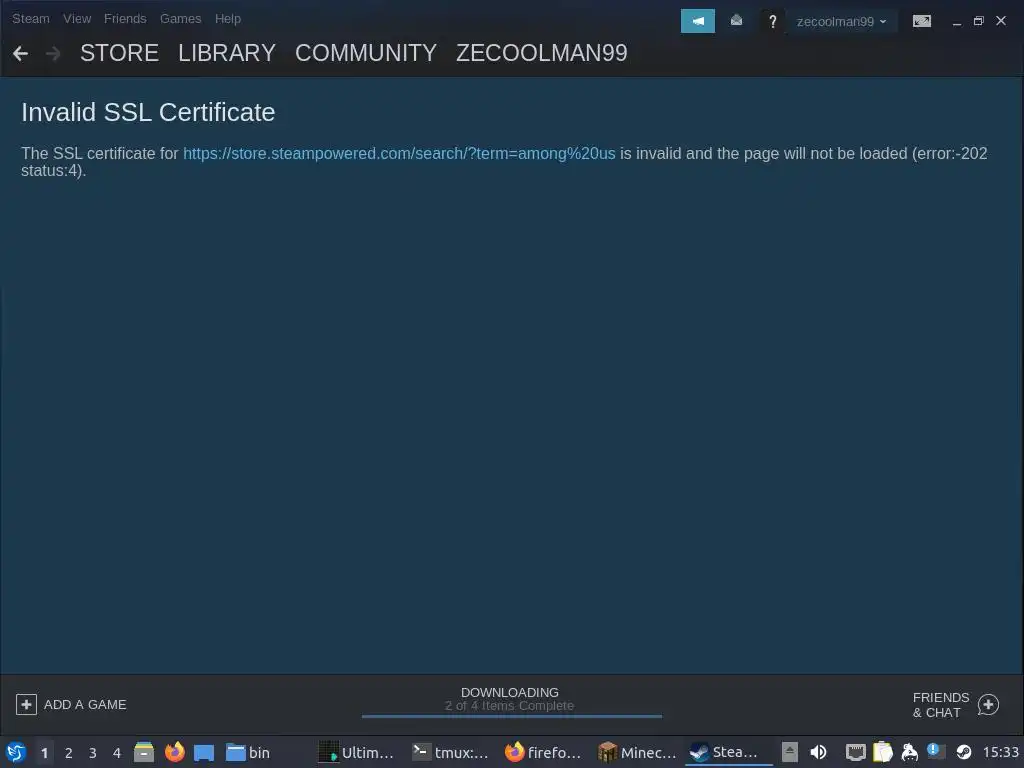Open the Steam menu
The image size is (1024, 768).
tap(31, 19)
